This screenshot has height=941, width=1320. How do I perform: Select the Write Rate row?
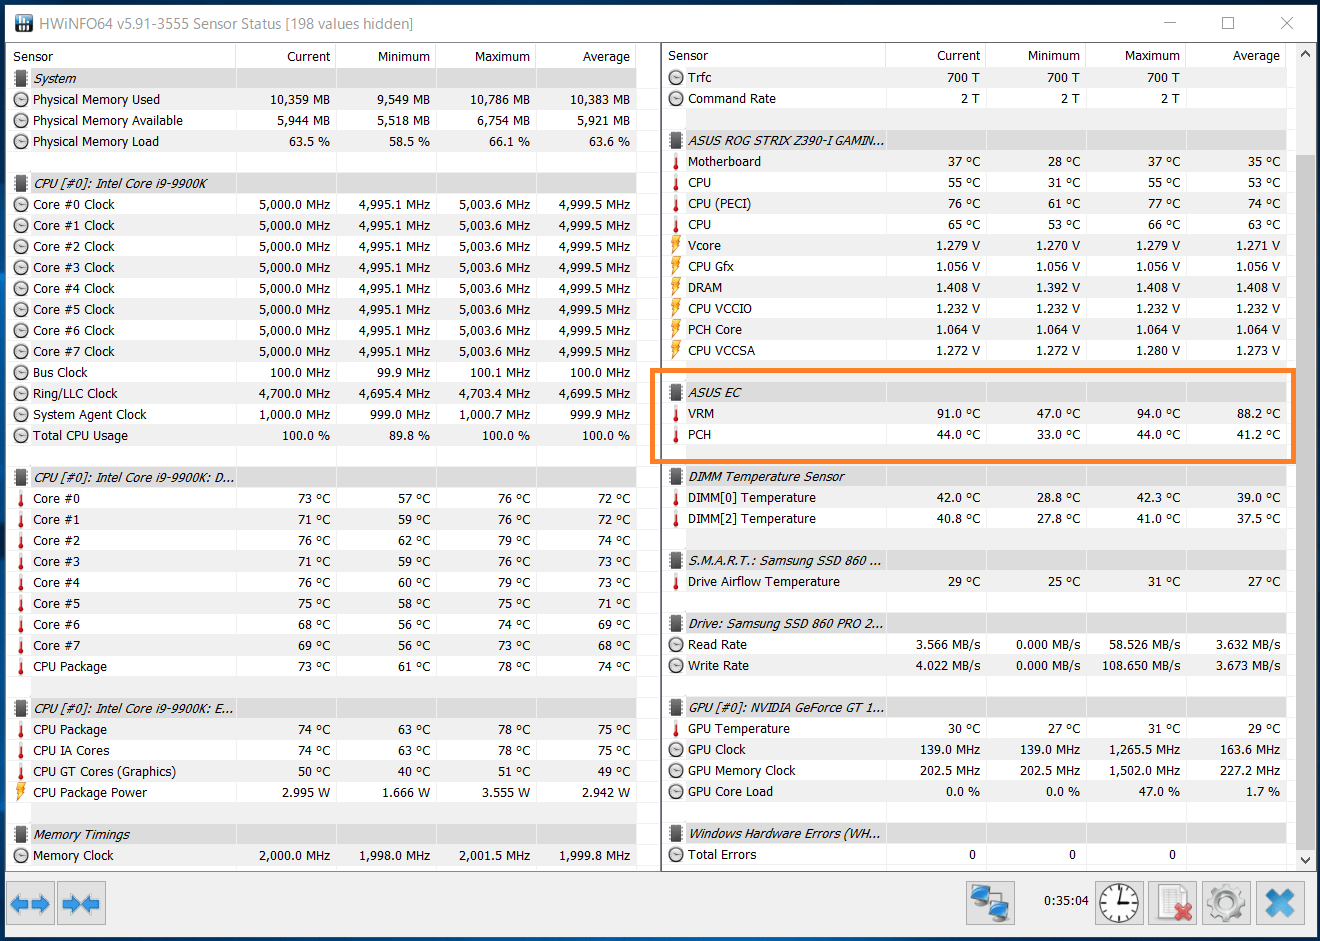(x=975, y=666)
